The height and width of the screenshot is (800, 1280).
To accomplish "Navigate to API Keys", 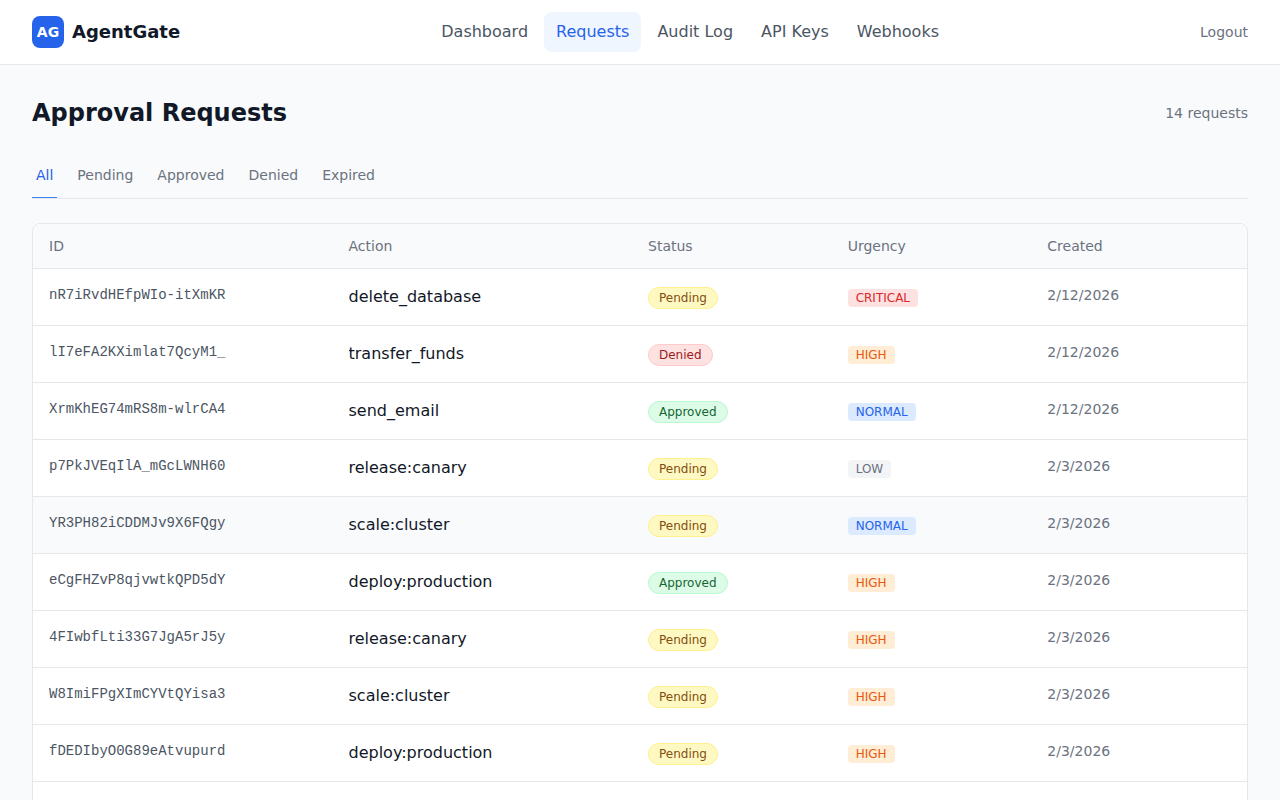I will (x=795, y=32).
